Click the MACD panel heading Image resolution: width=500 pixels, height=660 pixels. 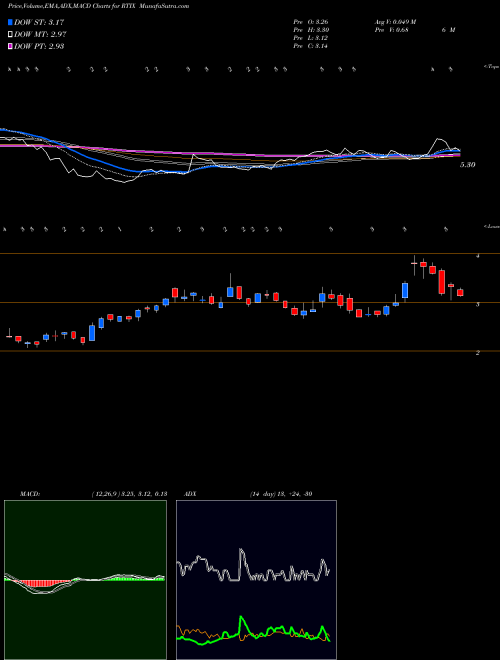30,494
